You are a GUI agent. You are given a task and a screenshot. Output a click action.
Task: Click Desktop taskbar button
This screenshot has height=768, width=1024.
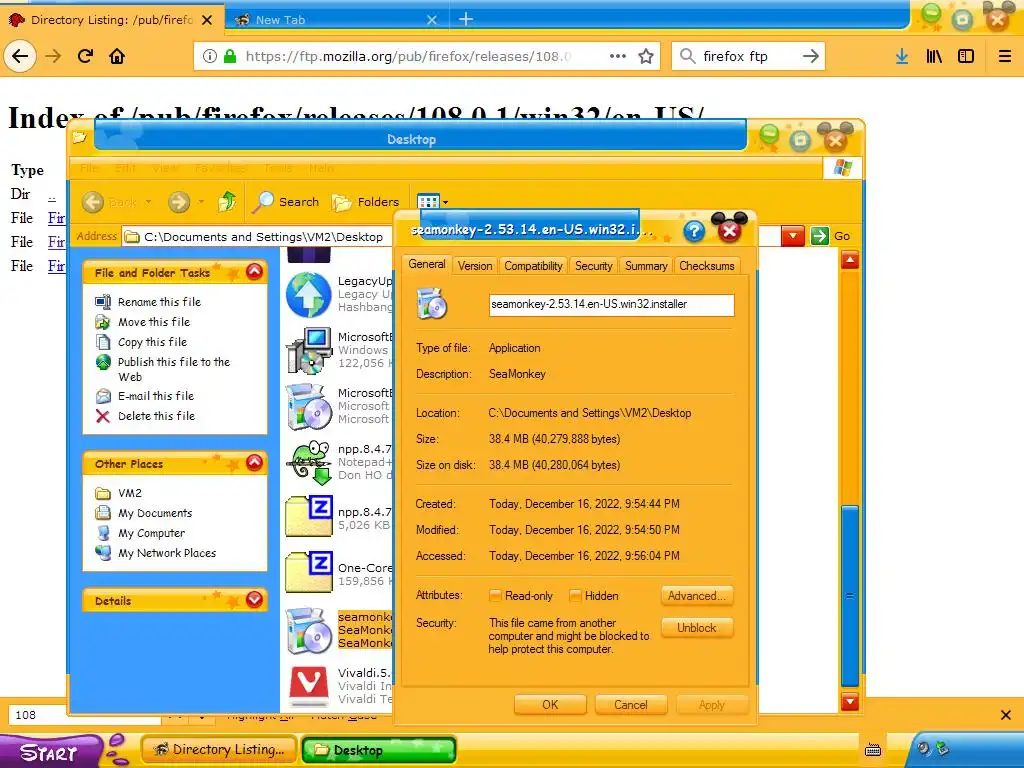(x=379, y=750)
